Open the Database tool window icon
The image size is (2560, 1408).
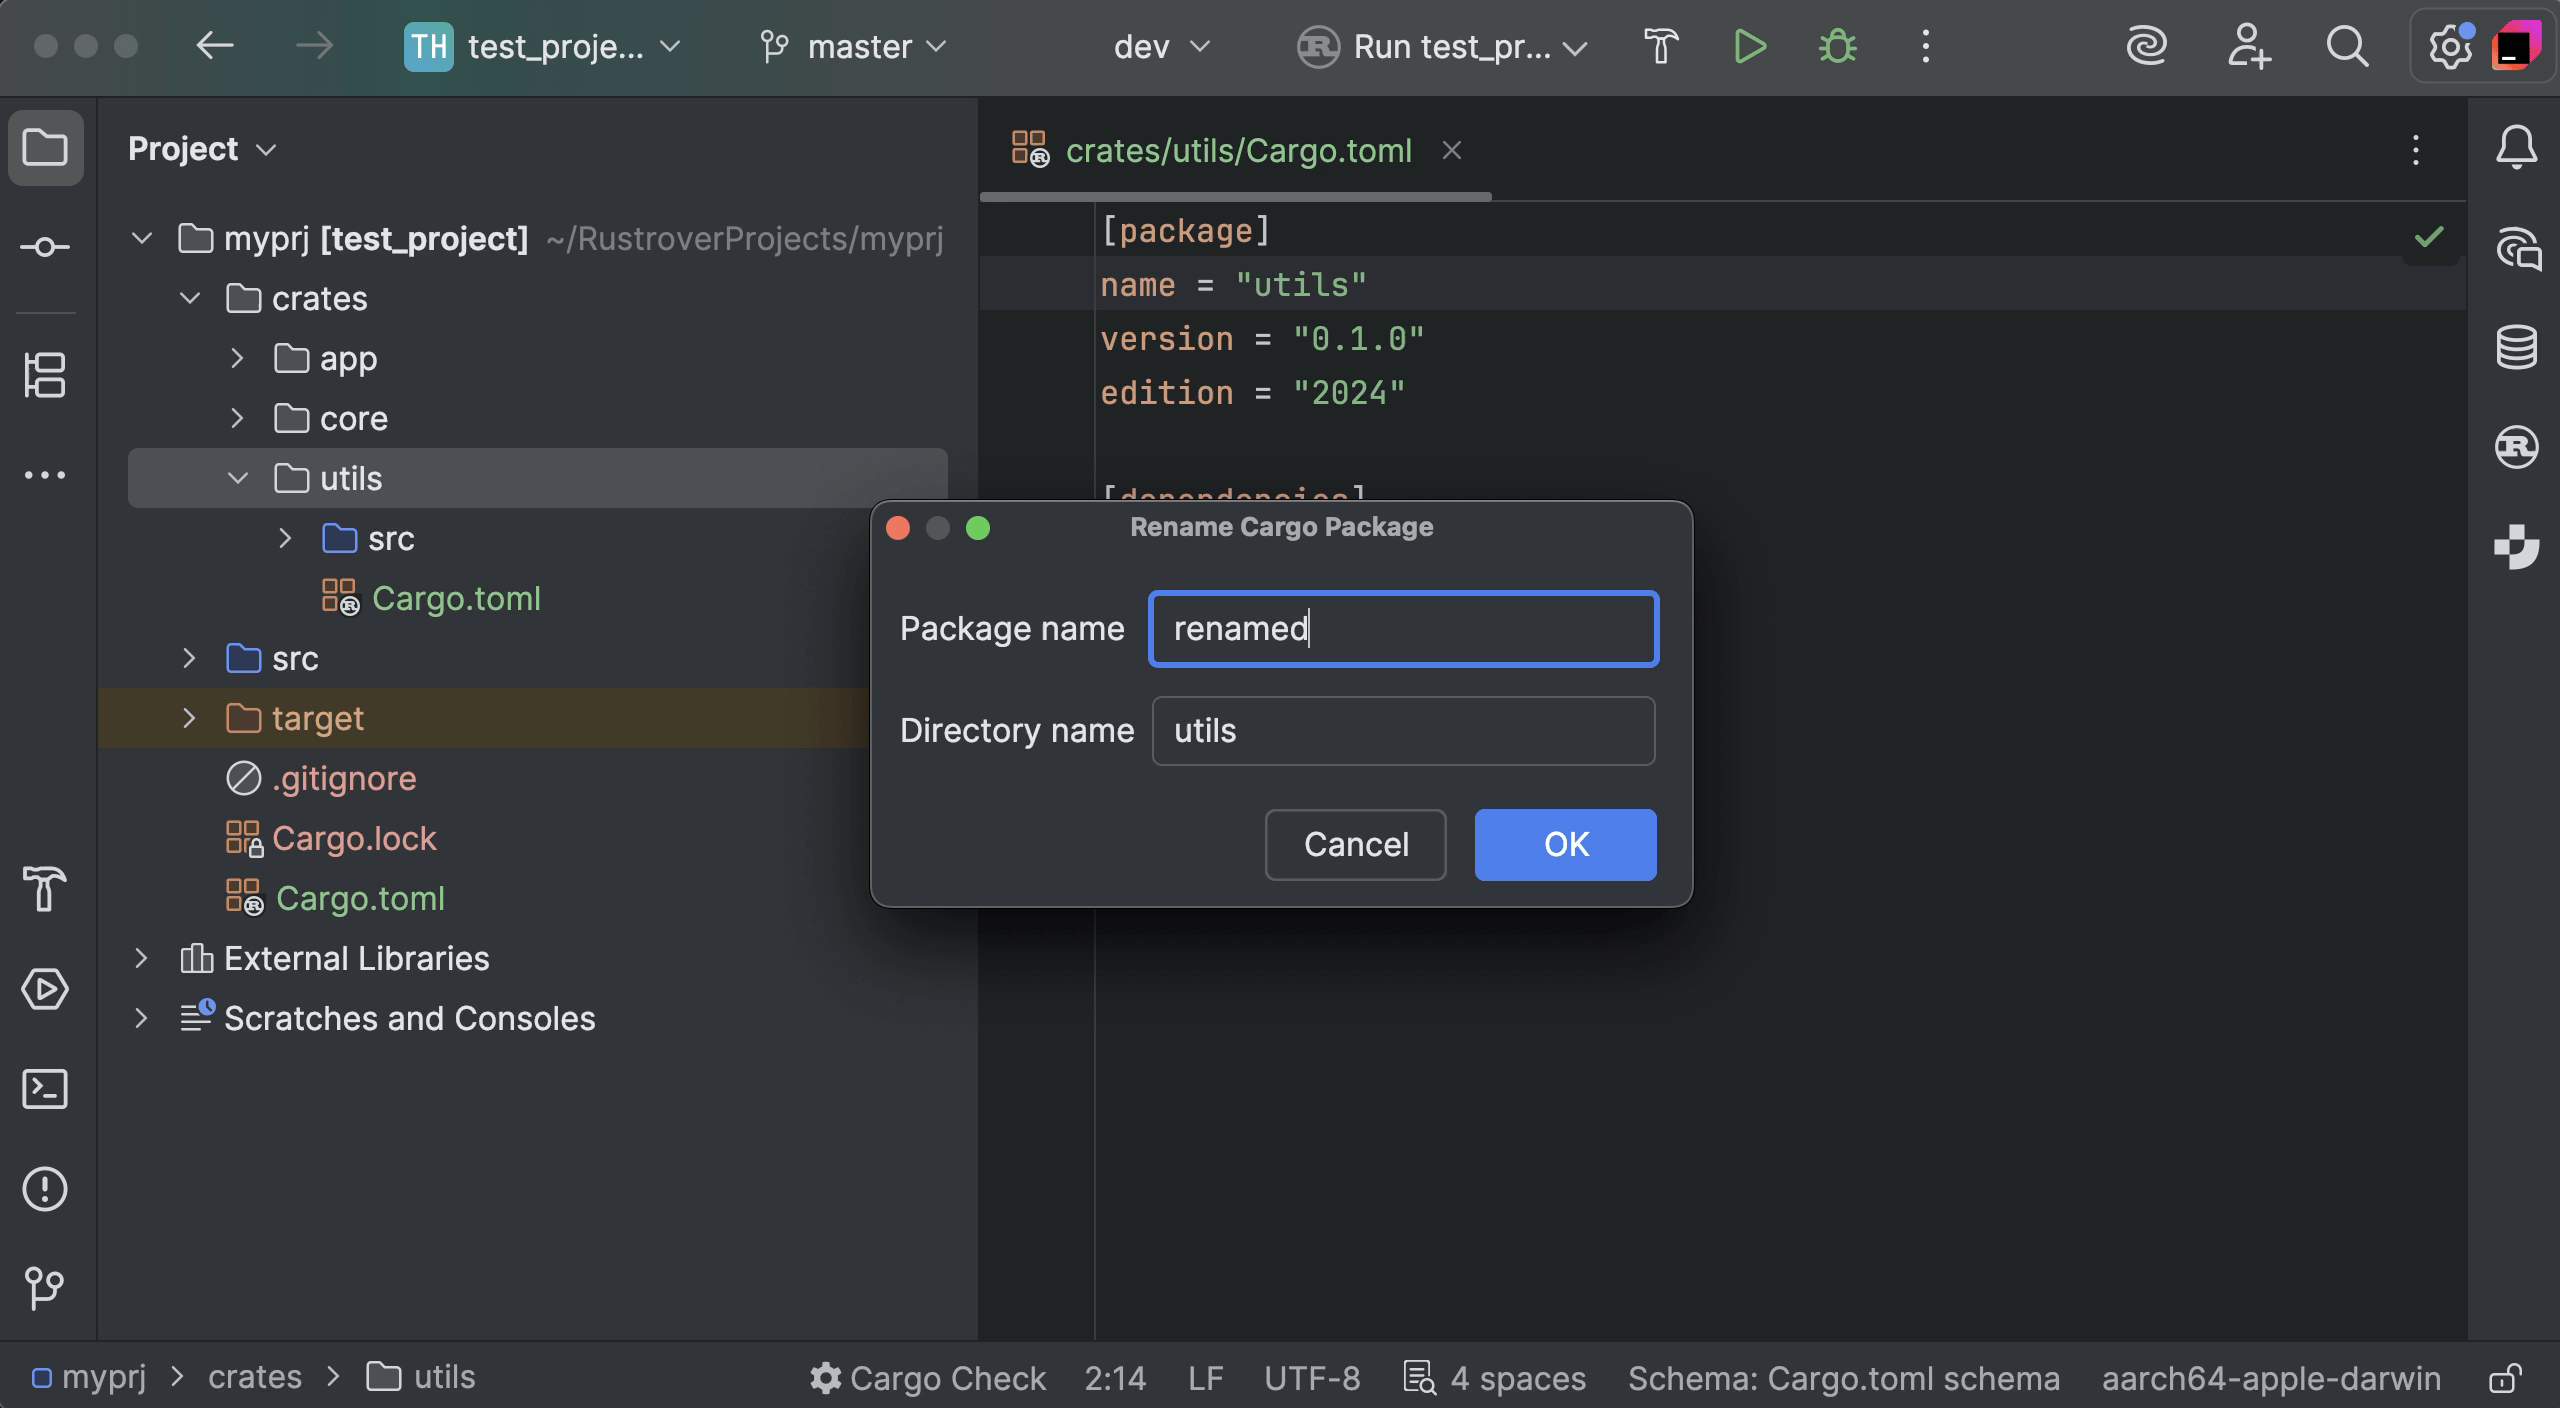pyautogui.click(x=2516, y=347)
